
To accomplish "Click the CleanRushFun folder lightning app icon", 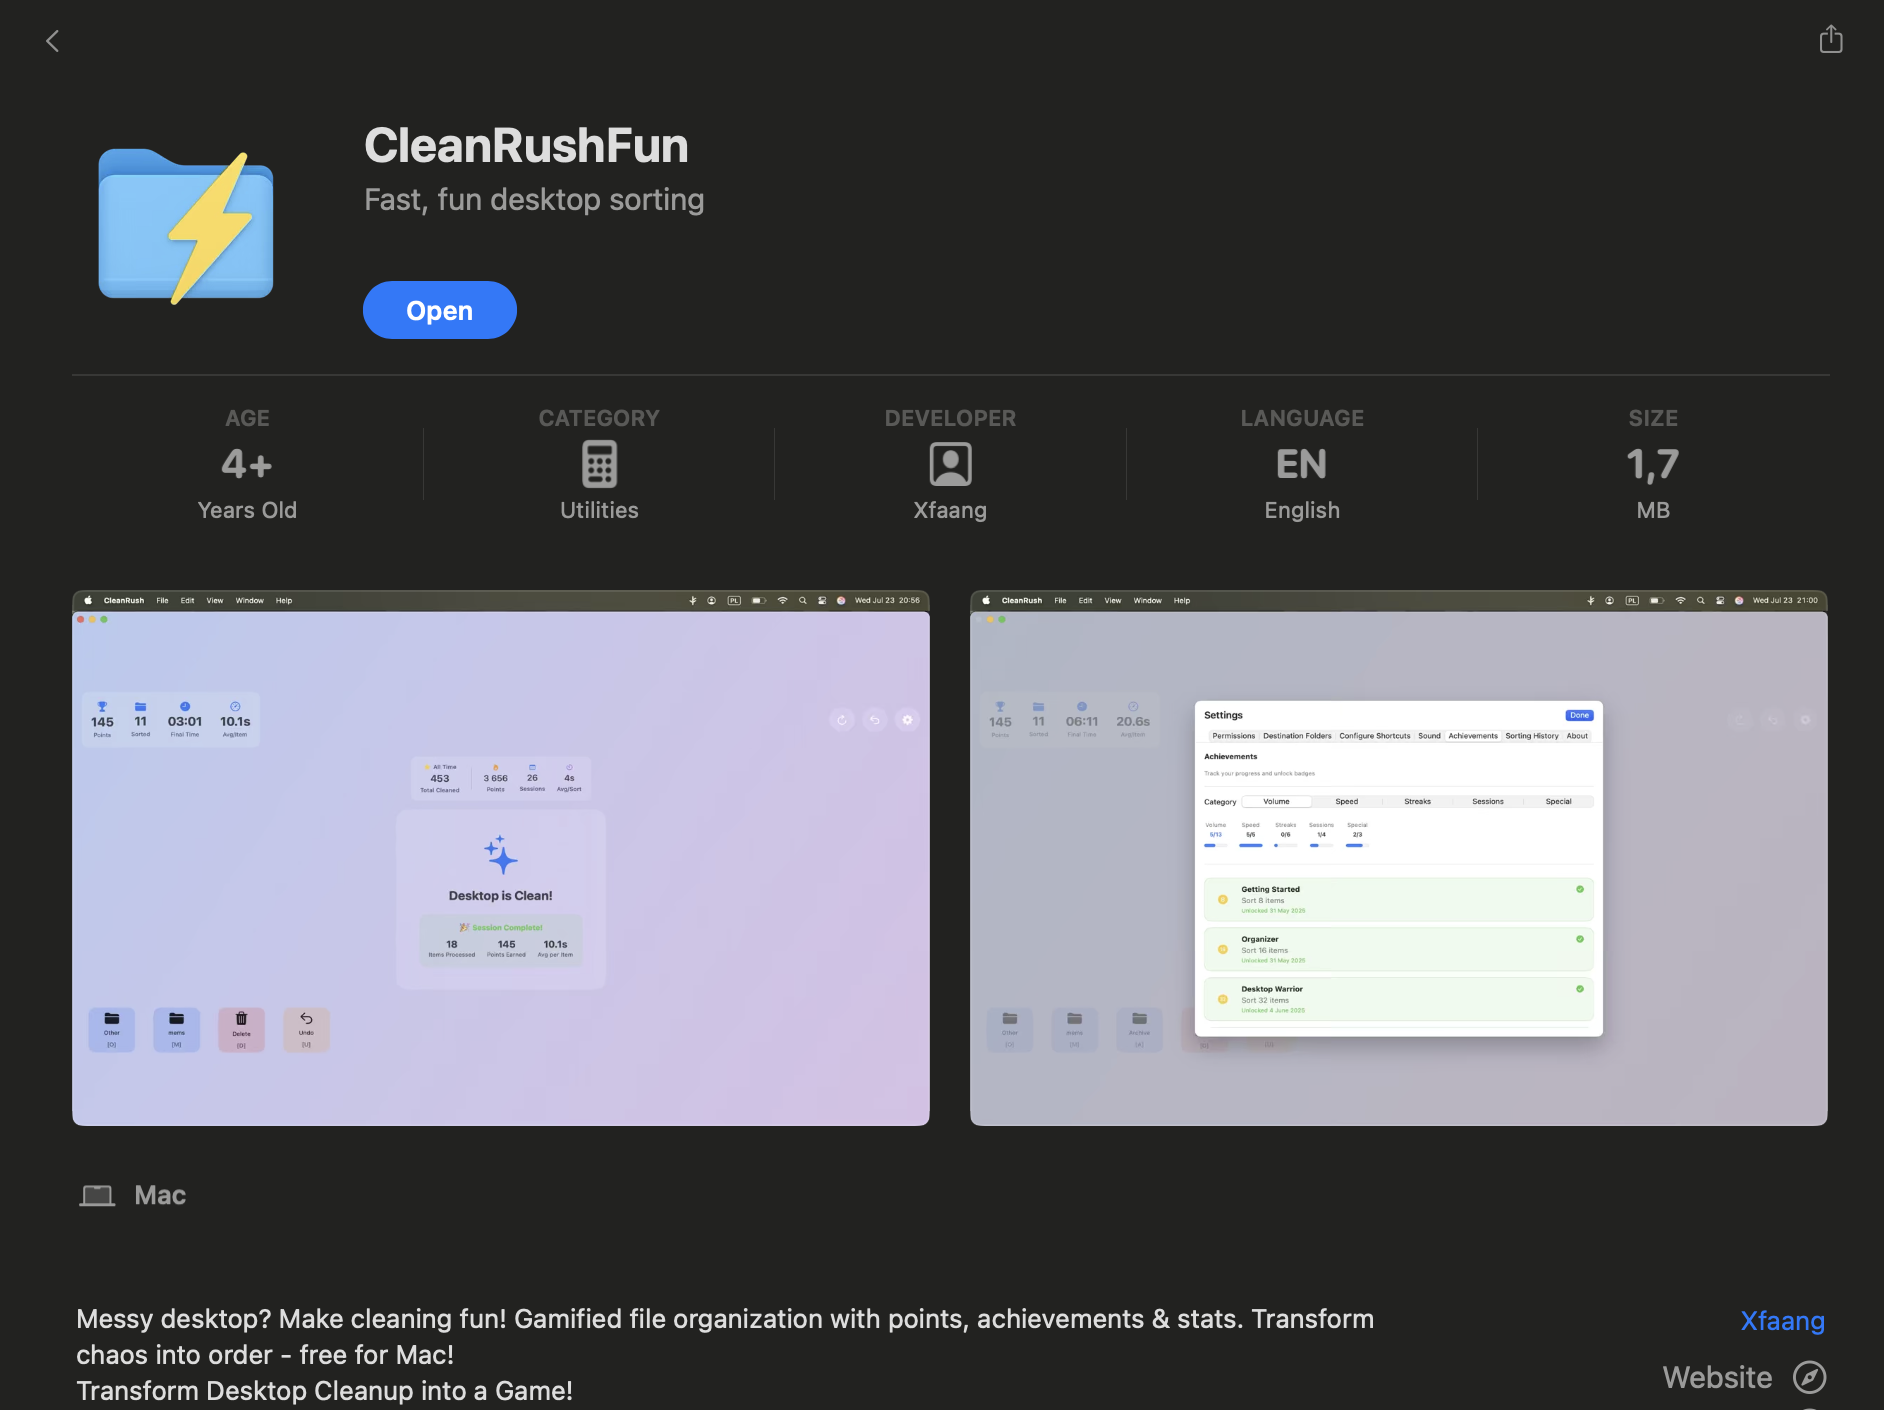I will pos(186,227).
